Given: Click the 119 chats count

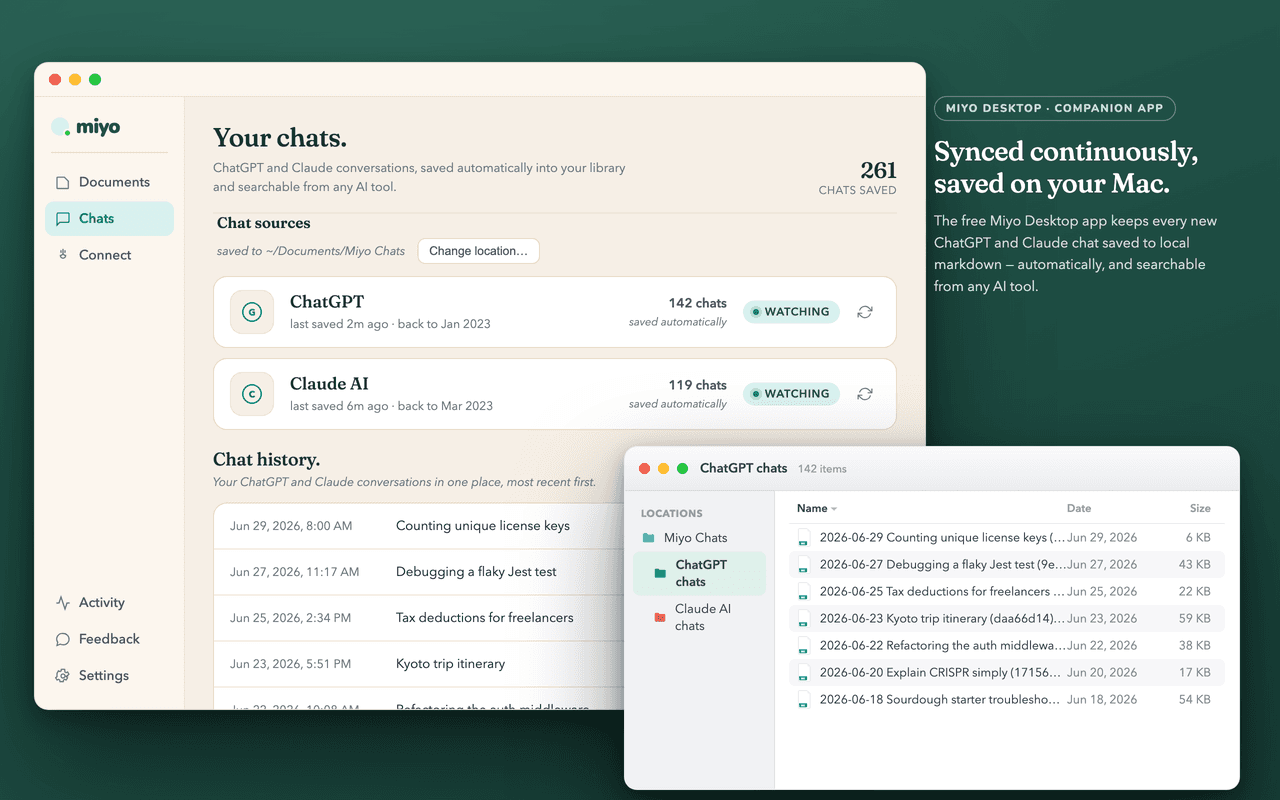Looking at the screenshot, I should coord(697,385).
